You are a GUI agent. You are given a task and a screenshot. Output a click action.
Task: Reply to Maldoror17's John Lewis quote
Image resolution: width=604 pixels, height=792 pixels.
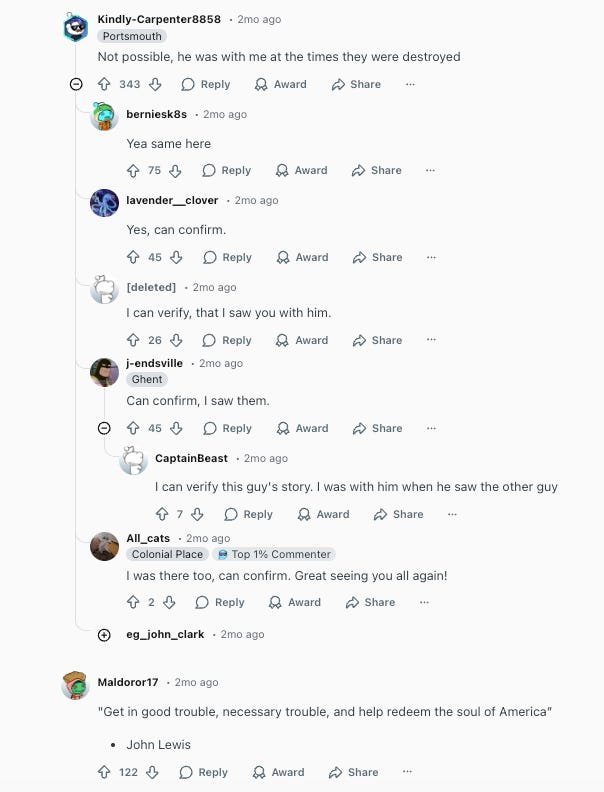point(204,772)
